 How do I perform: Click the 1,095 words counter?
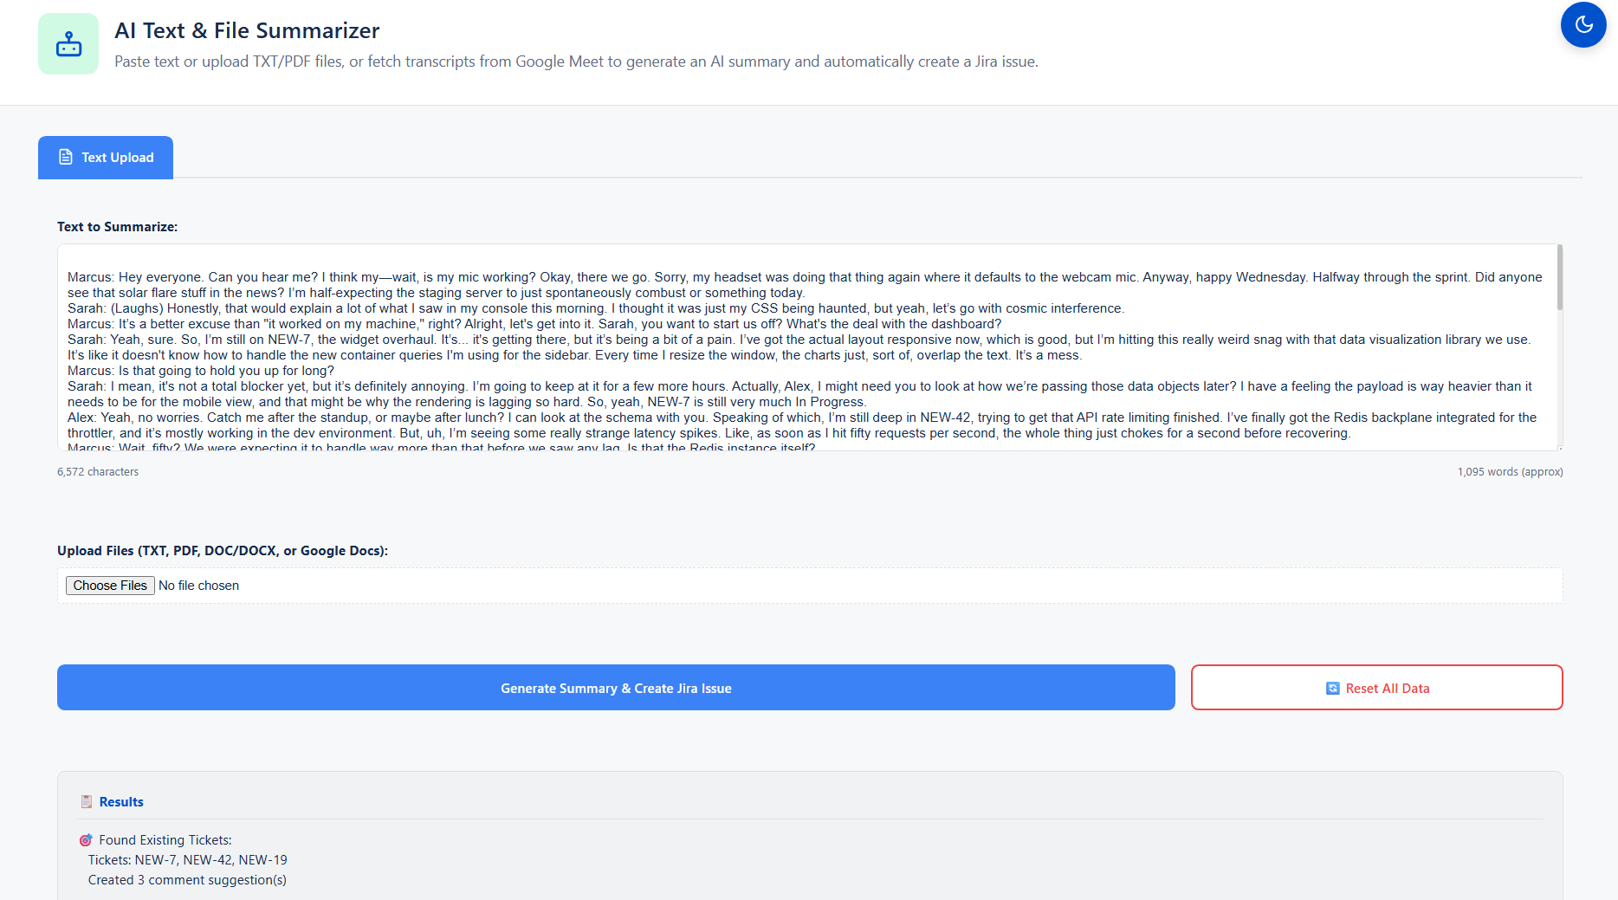click(1510, 472)
